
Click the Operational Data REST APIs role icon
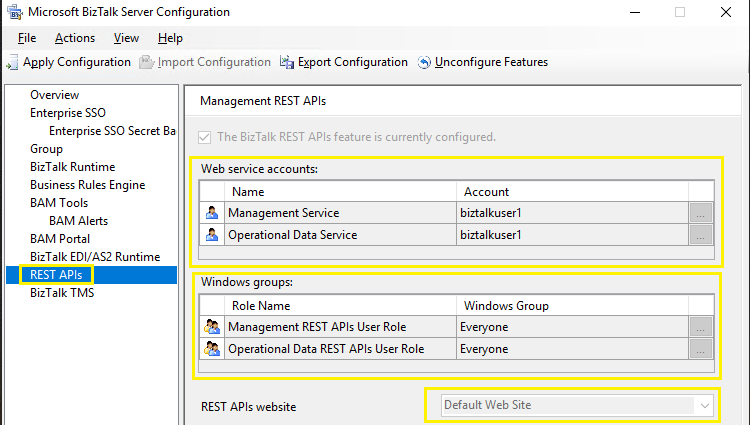coord(212,349)
